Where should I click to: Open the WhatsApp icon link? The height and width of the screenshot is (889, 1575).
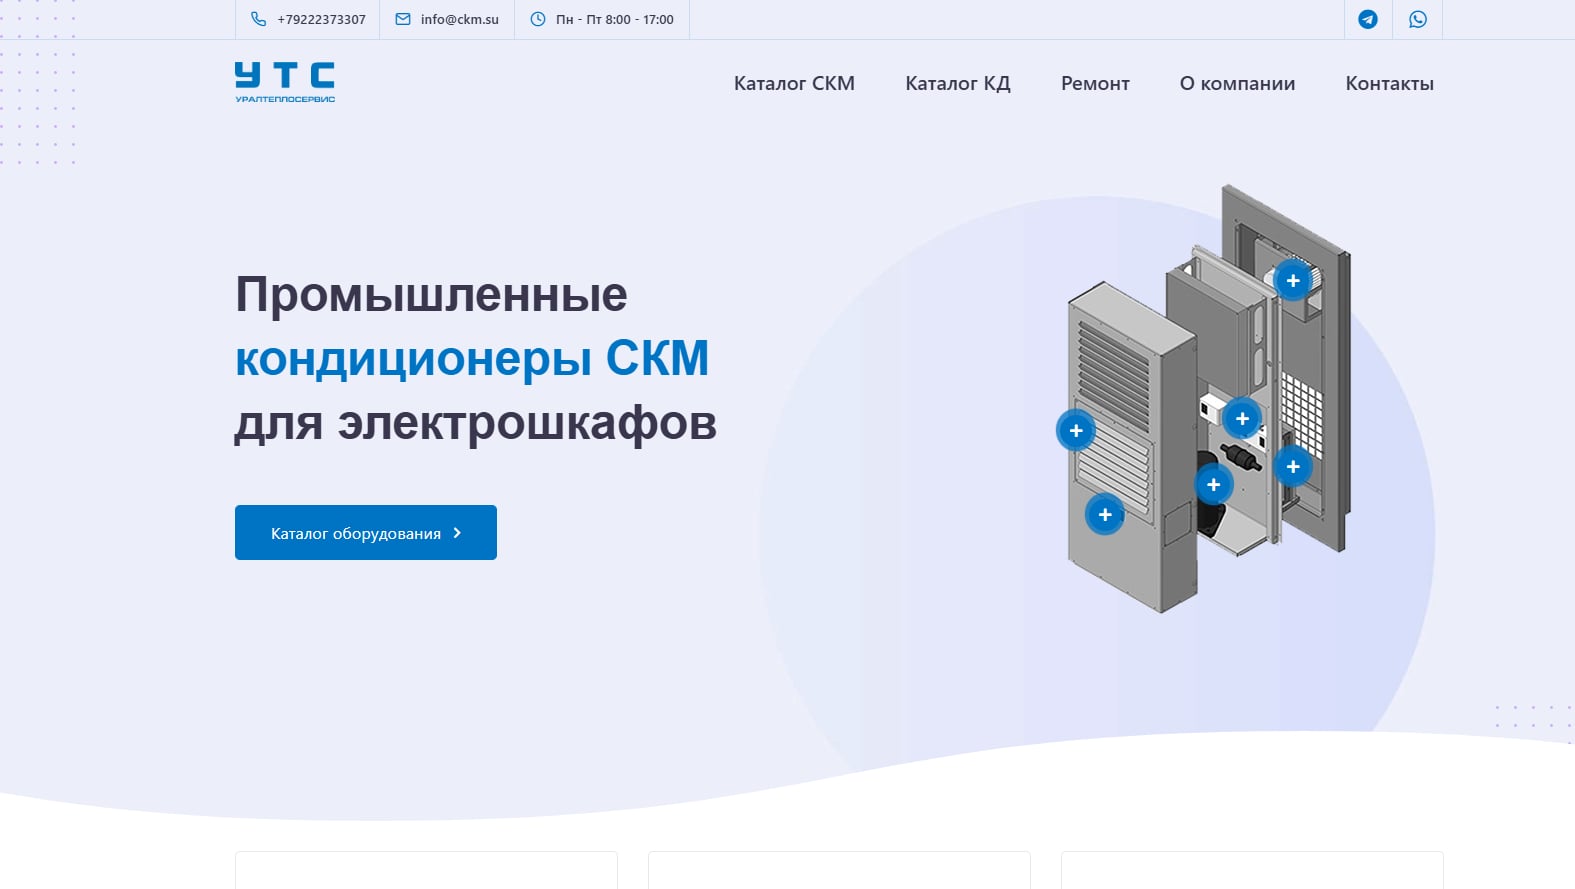point(1418,19)
